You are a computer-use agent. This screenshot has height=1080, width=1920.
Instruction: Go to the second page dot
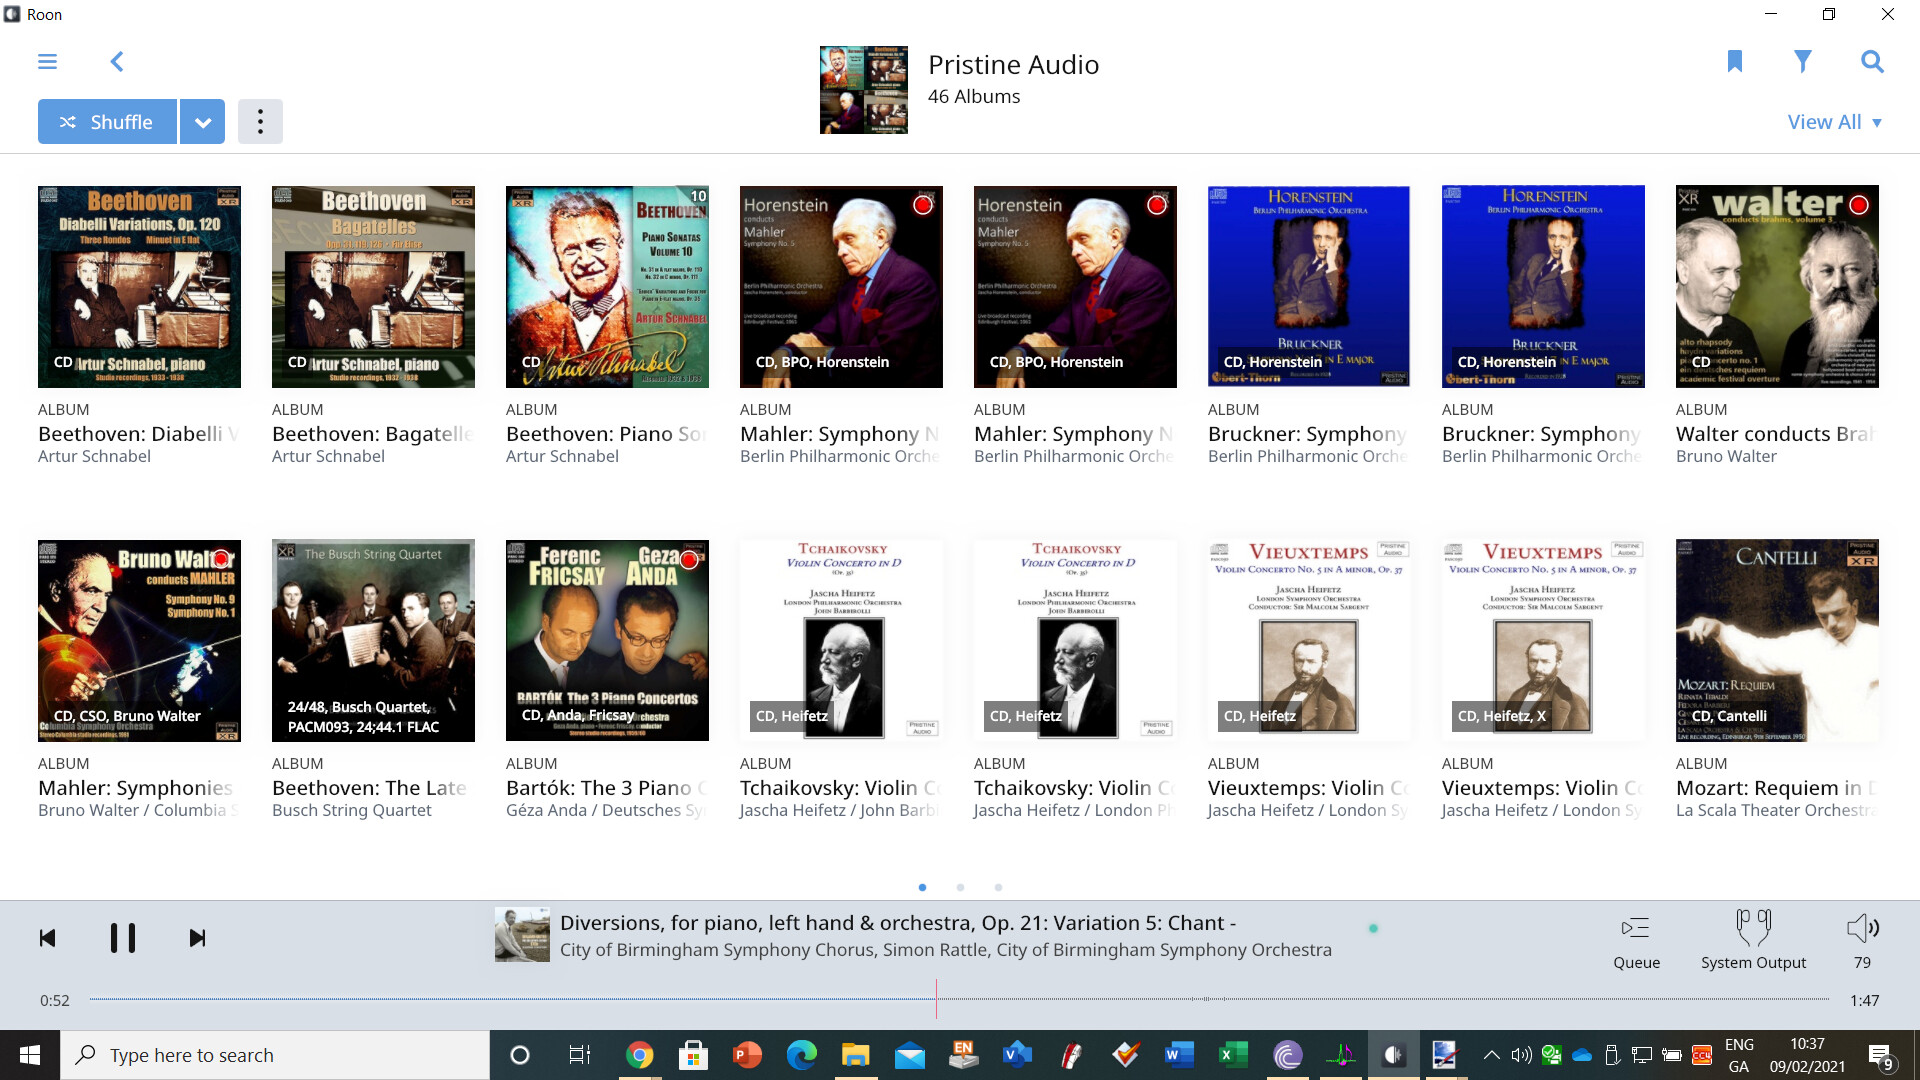pyautogui.click(x=960, y=888)
